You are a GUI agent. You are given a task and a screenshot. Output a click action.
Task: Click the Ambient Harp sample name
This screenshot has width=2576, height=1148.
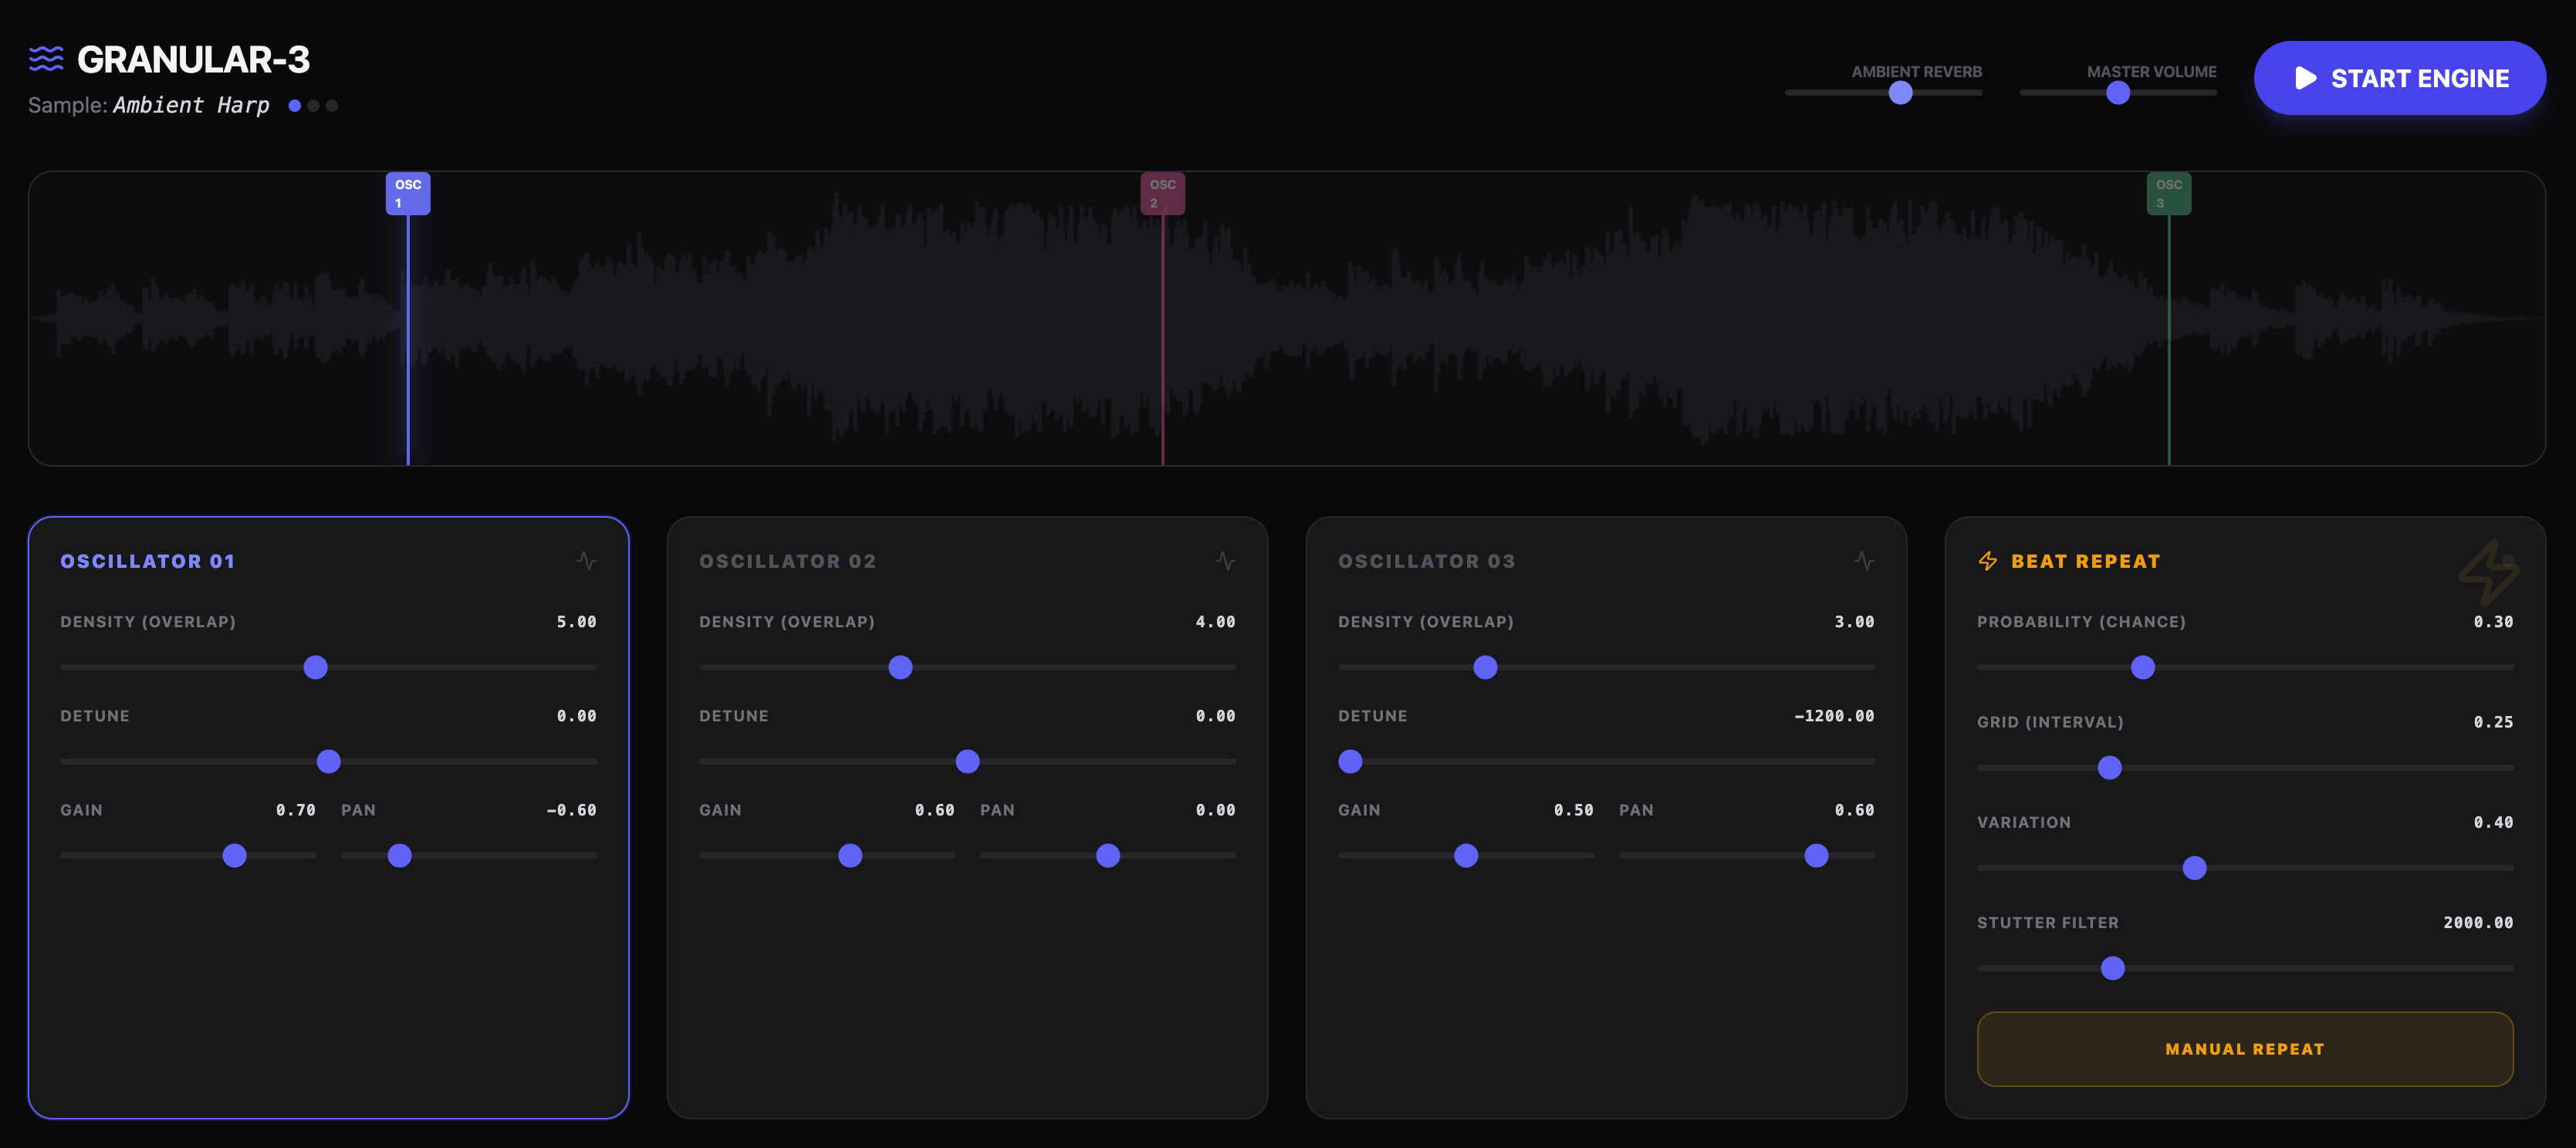[191, 106]
